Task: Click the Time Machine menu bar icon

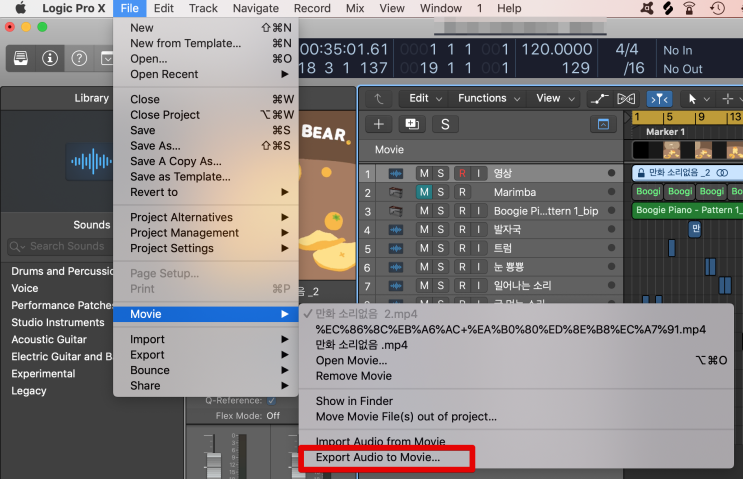Action: pos(717,8)
